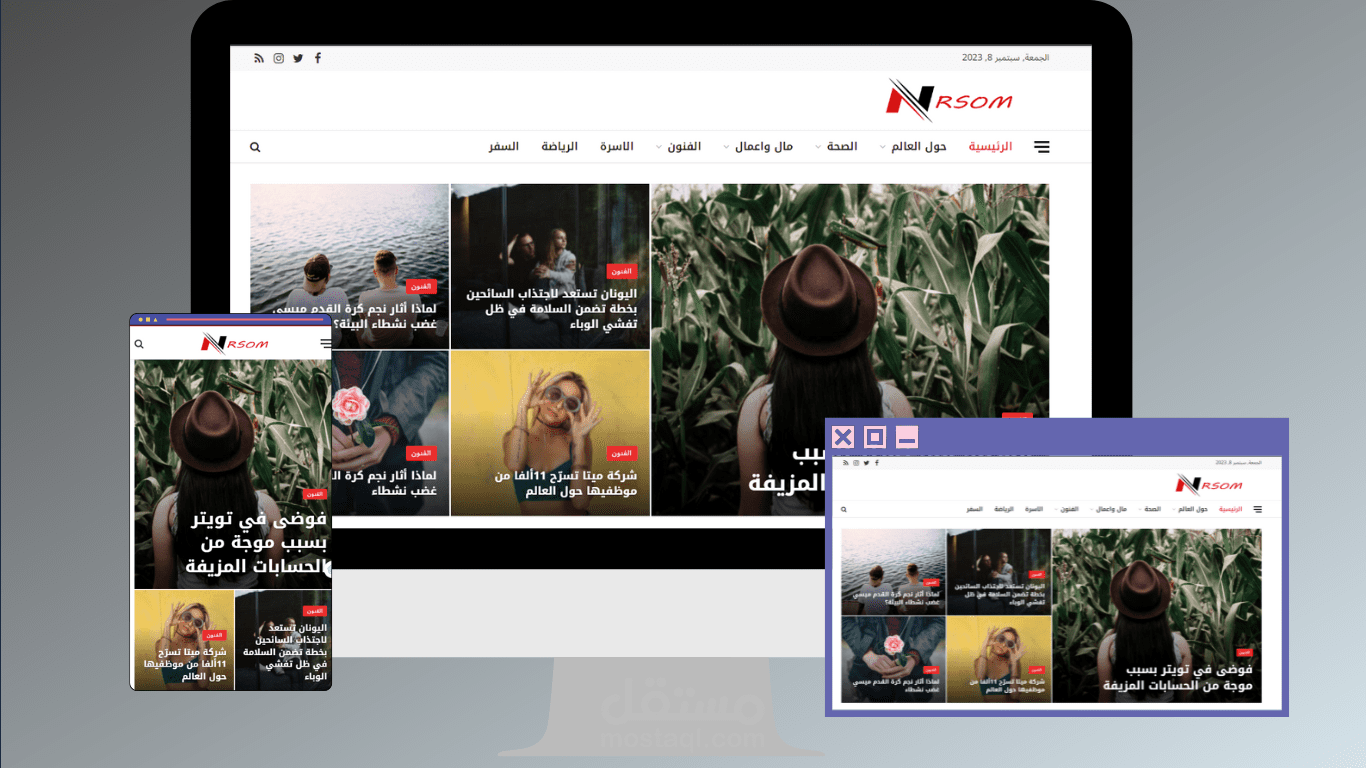Screen dimensions: 1366x768
Task: Open the Twitter icon in the top bar
Action: point(297,57)
